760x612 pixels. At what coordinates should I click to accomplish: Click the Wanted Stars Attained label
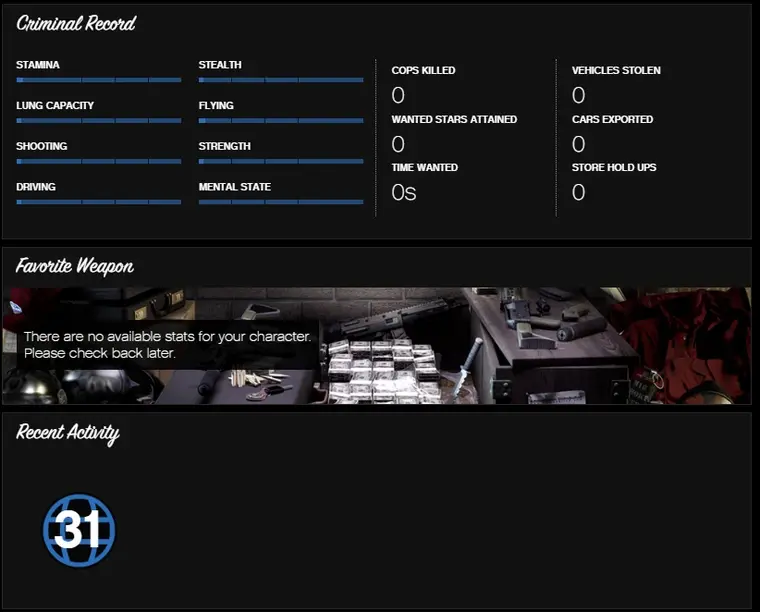[x=454, y=119]
